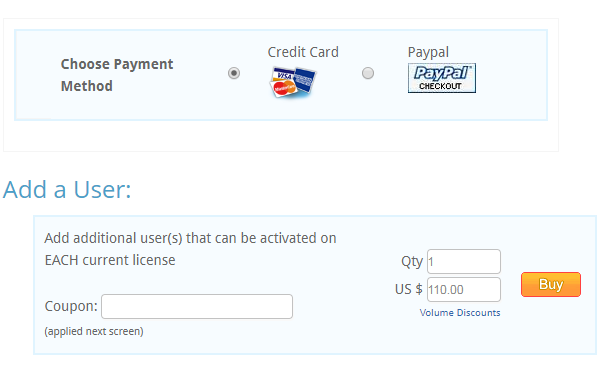Click the US $ label
611x368 pixels.
pos(408,289)
